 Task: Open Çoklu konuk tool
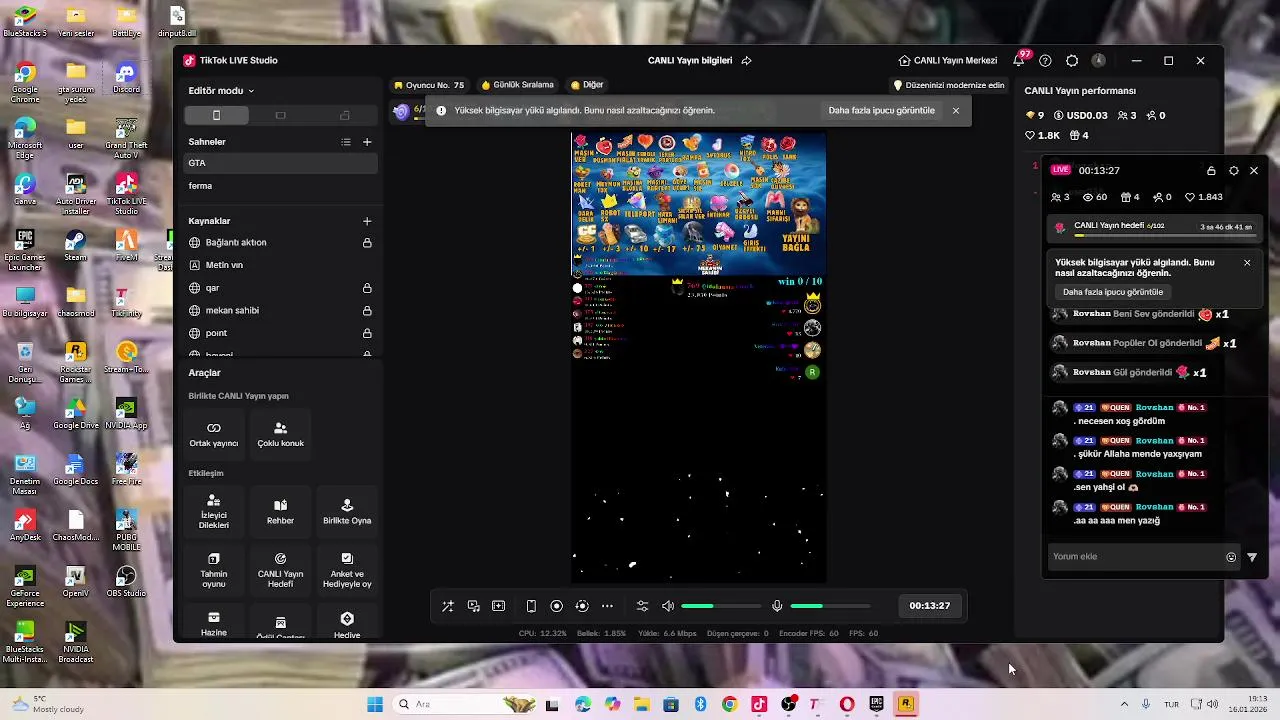point(280,434)
